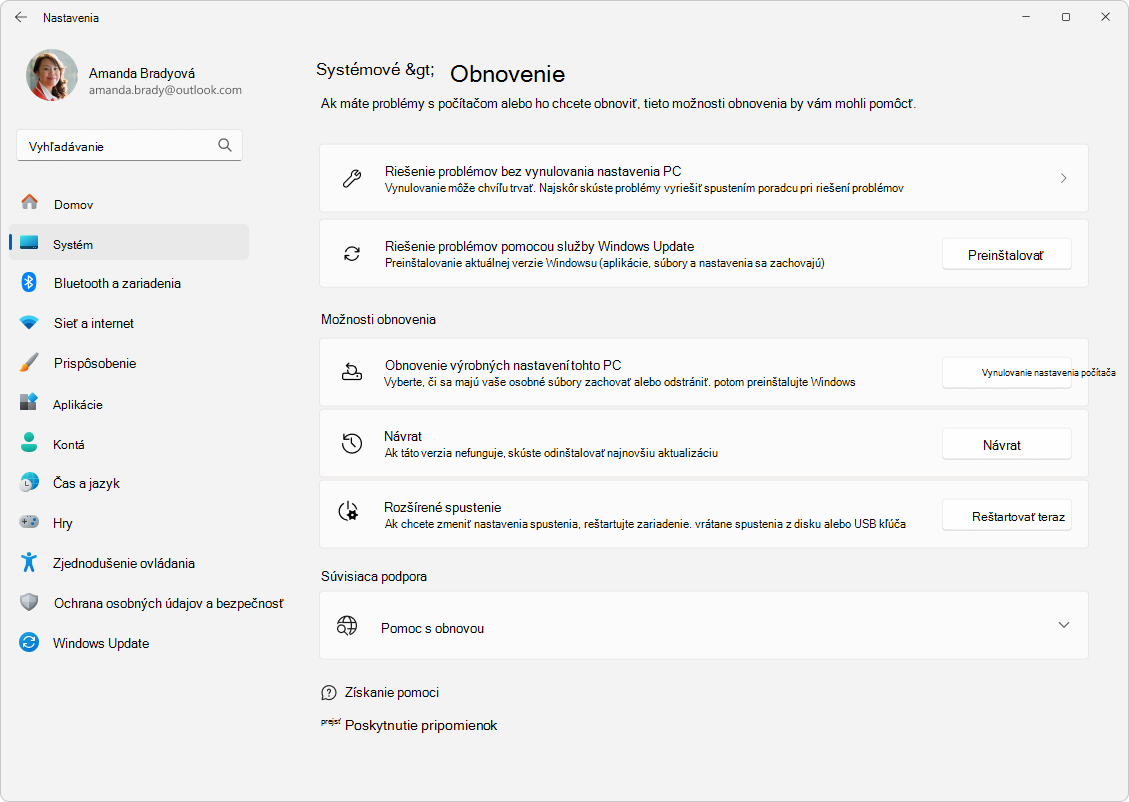The image size is (1129, 802).
Task: Click reset PC icon for Obnovenie výrobných nastavení
Action: pyautogui.click(x=352, y=372)
